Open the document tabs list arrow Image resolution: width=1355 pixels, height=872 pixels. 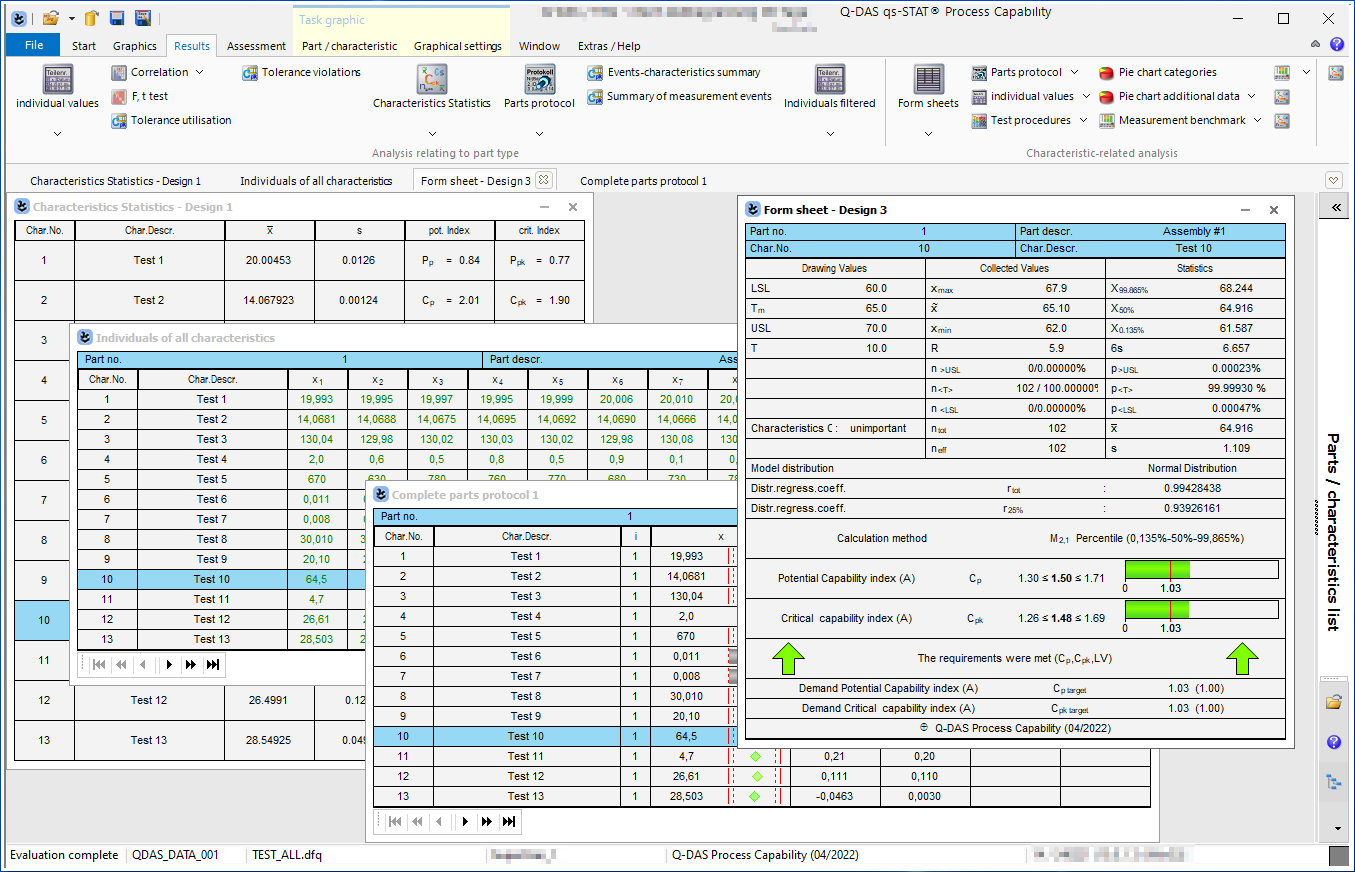tap(1333, 180)
